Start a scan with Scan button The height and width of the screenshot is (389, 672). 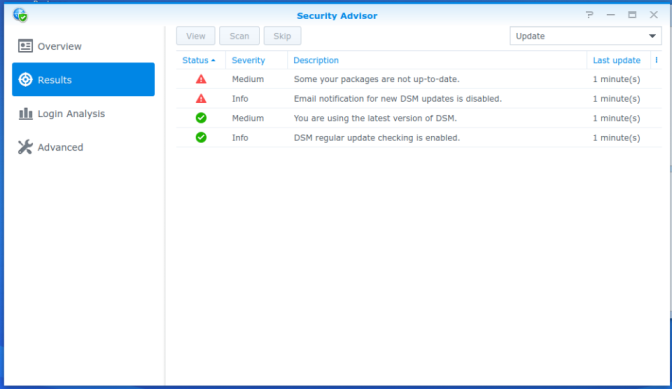[239, 36]
